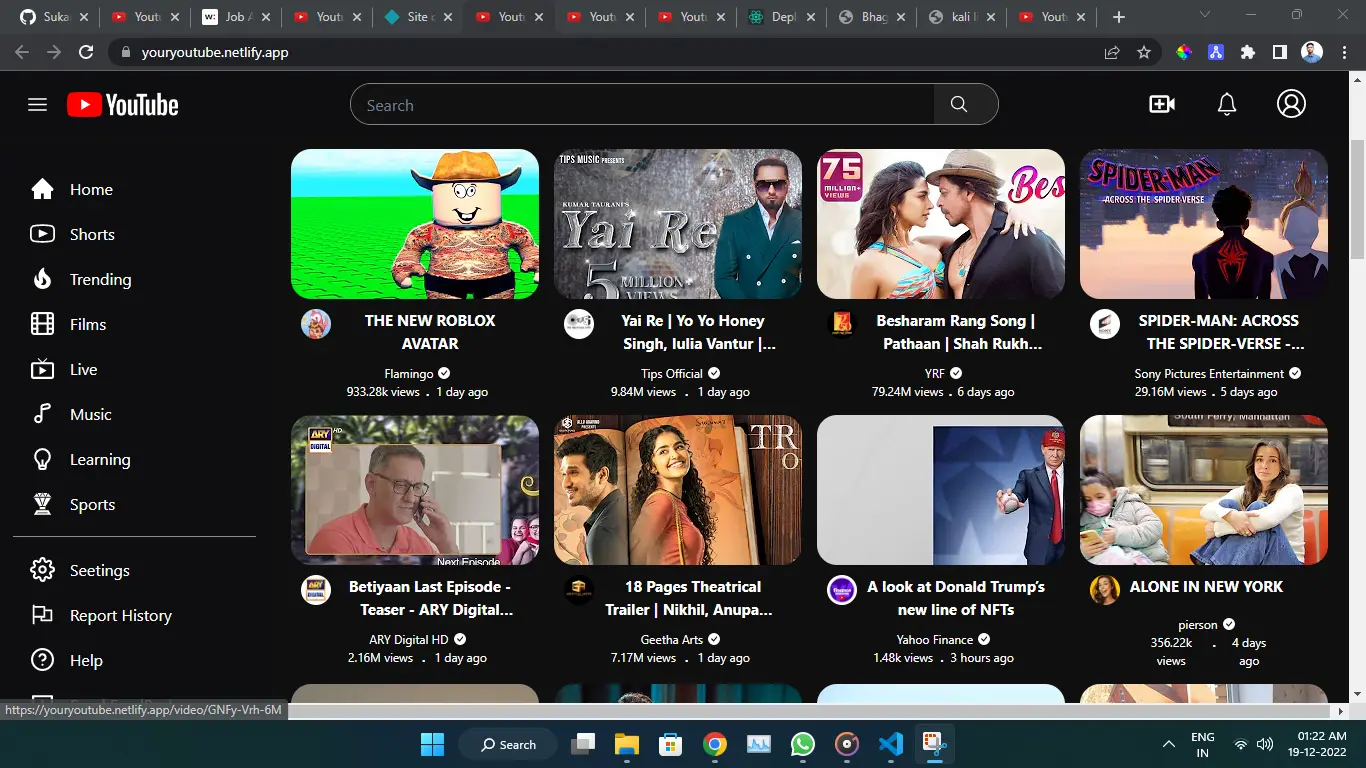Open the volume speaker tray icon
1366x768 pixels.
[1265, 744]
